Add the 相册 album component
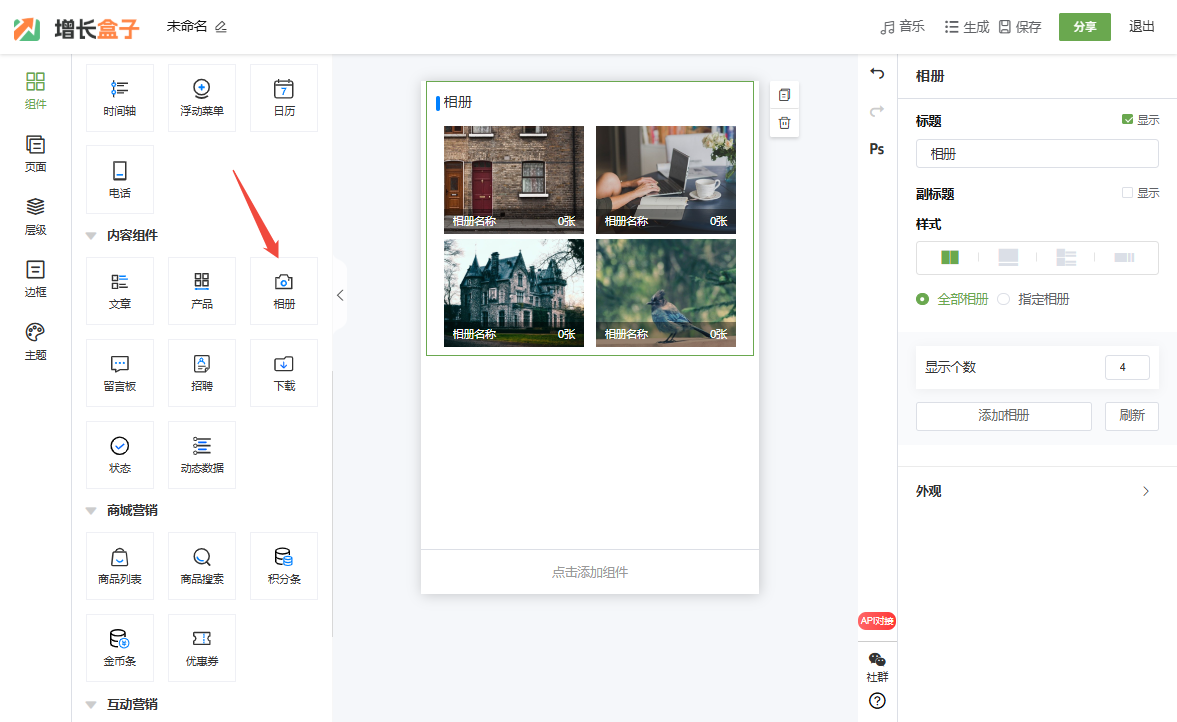 tap(284, 290)
